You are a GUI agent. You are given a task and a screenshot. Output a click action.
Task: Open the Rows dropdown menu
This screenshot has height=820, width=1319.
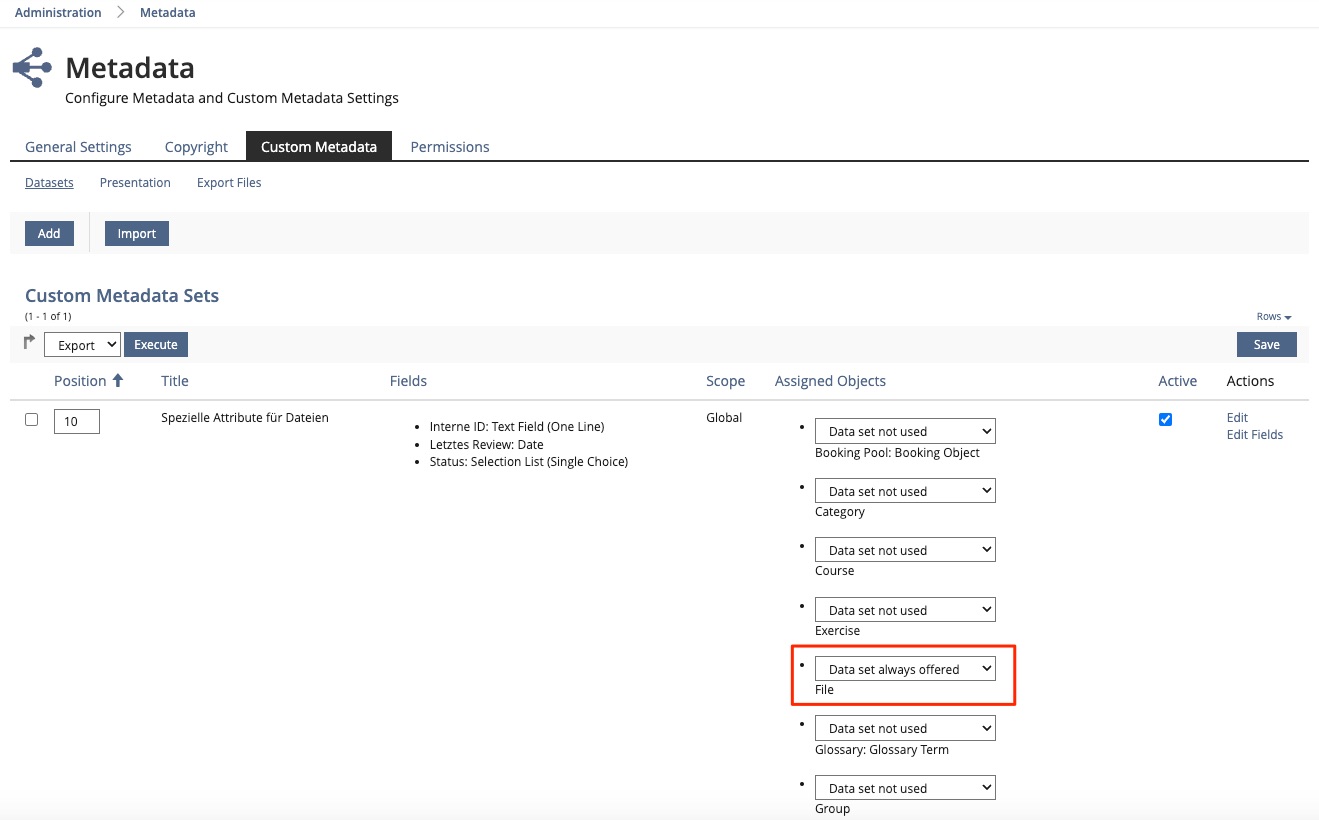[1273, 317]
